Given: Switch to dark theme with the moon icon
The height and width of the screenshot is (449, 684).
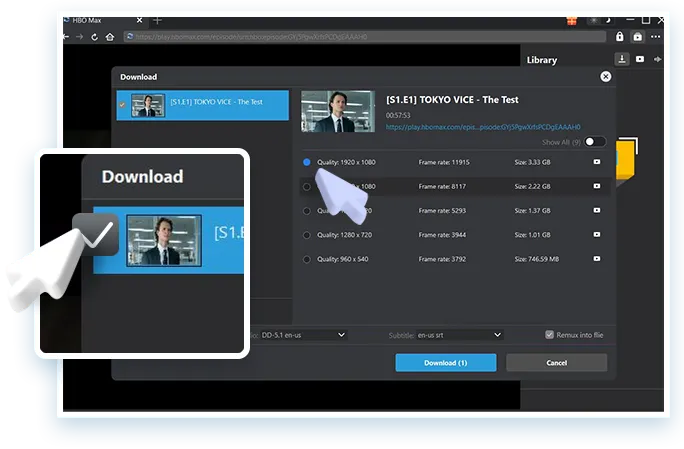Looking at the screenshot, I should 608,20.
